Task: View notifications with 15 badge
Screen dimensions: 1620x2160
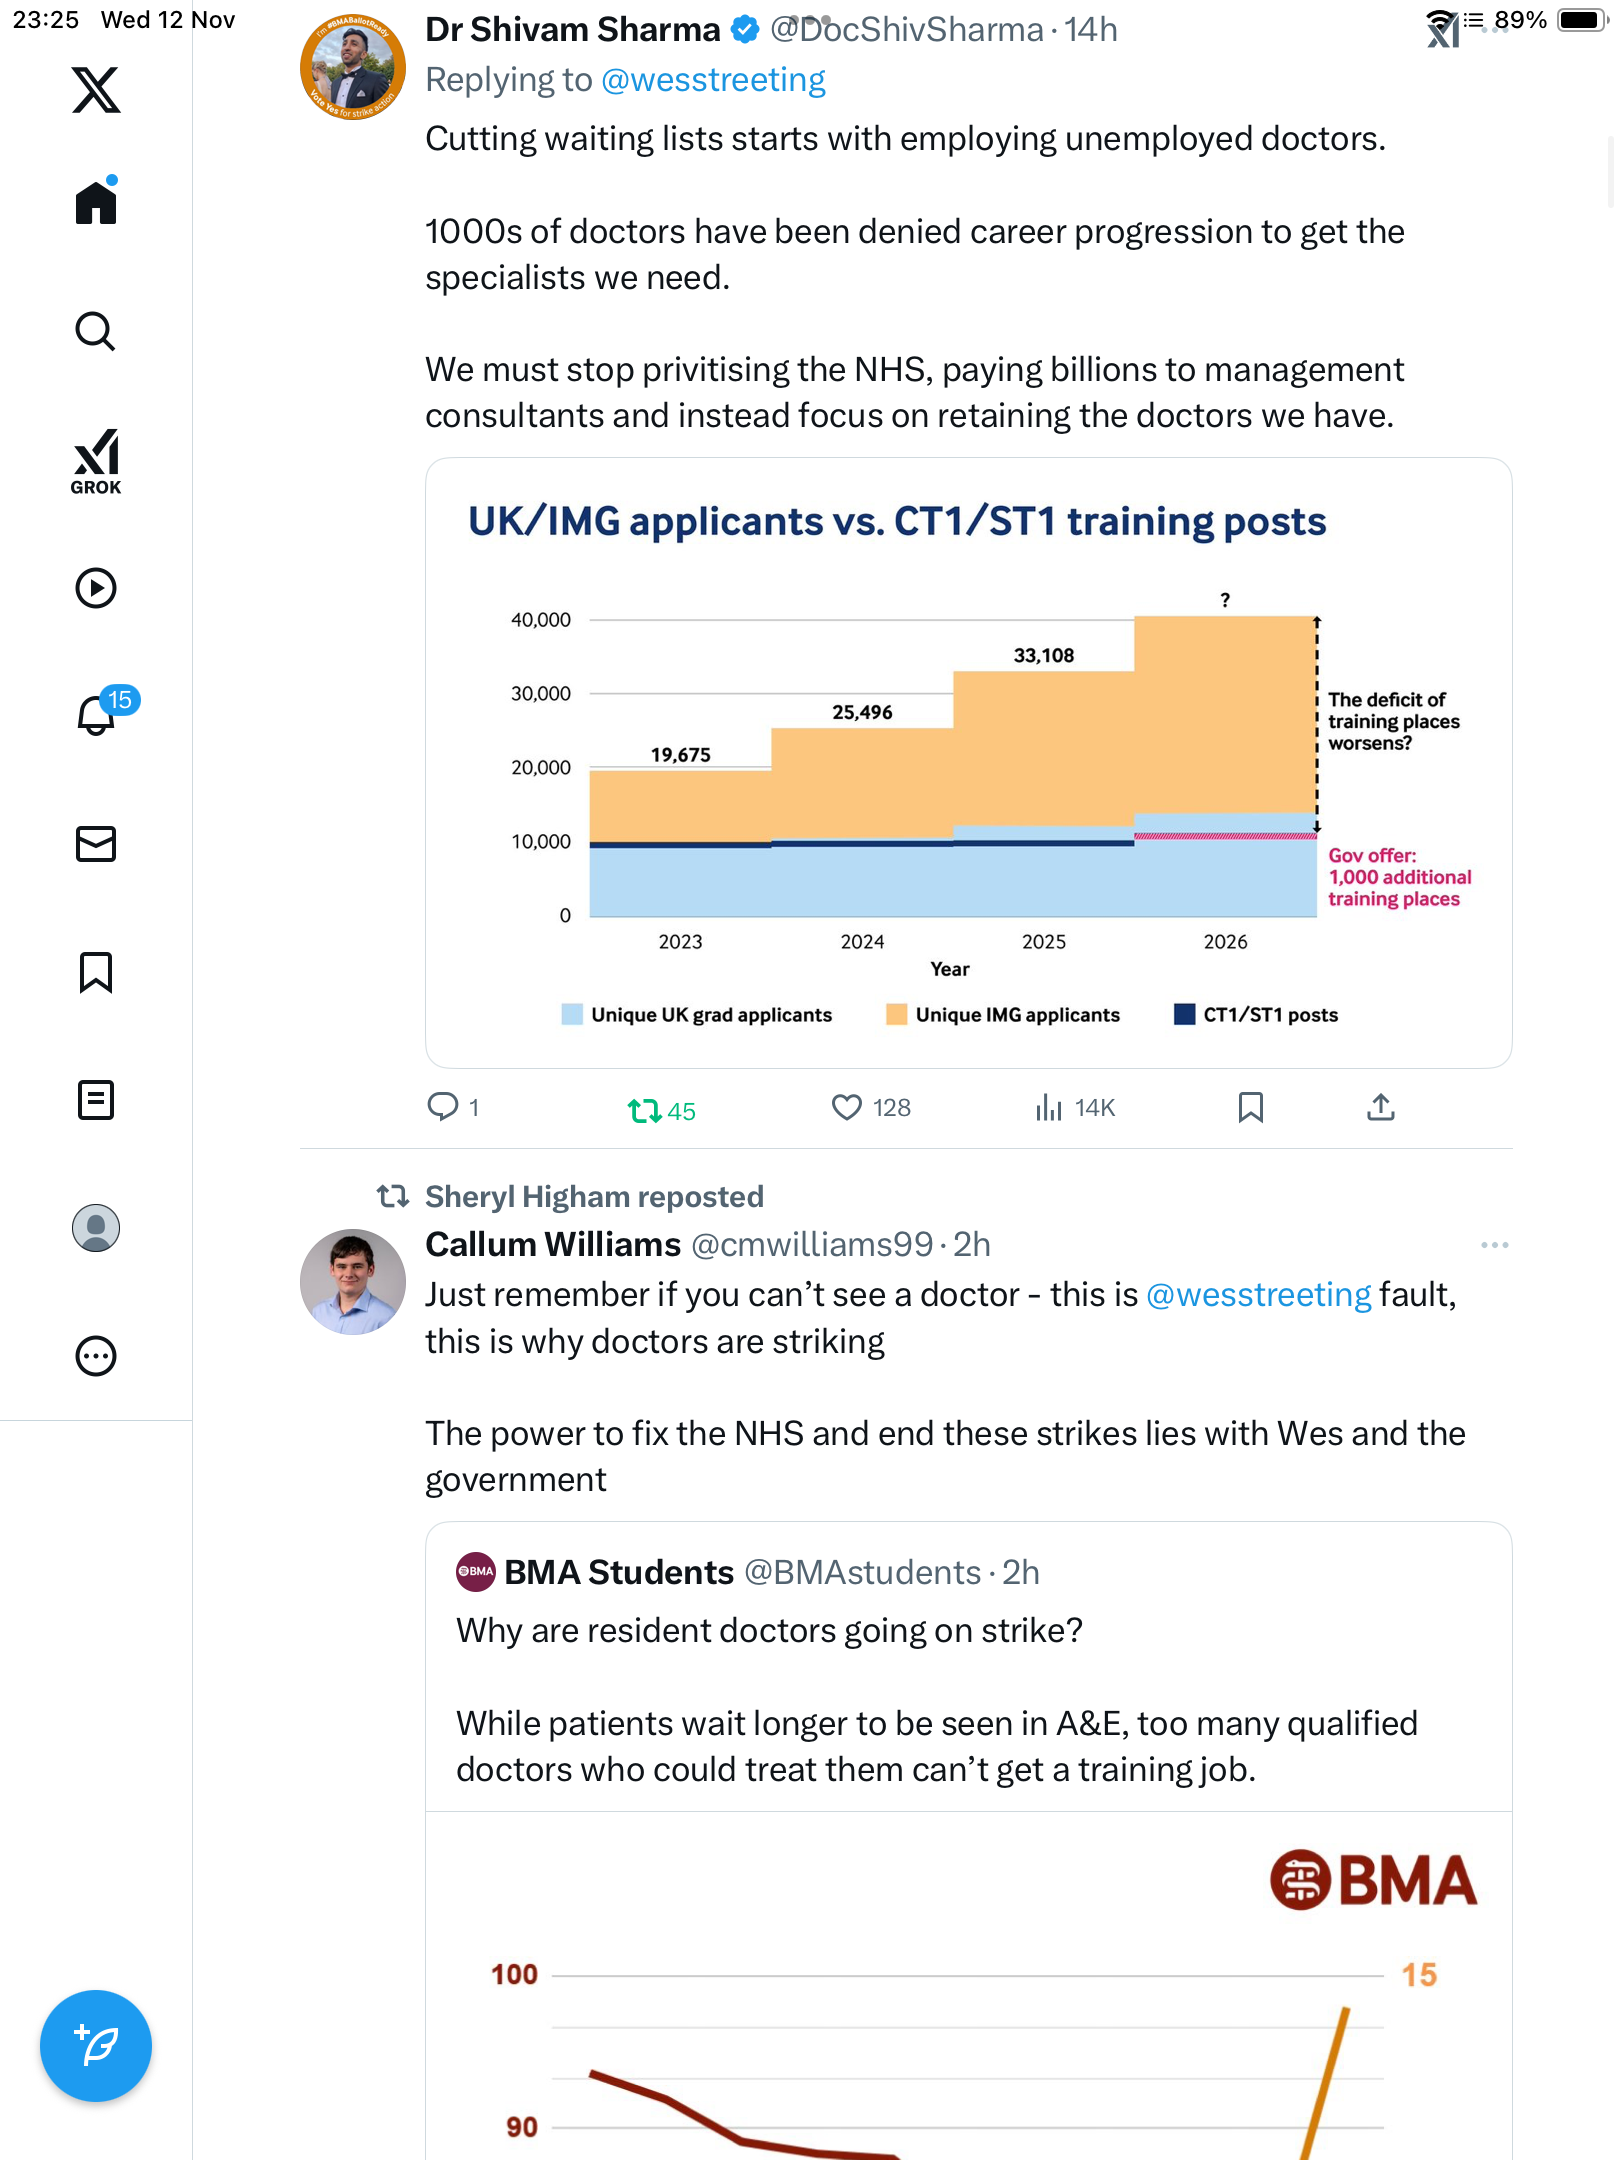Action: pos(98,715)
